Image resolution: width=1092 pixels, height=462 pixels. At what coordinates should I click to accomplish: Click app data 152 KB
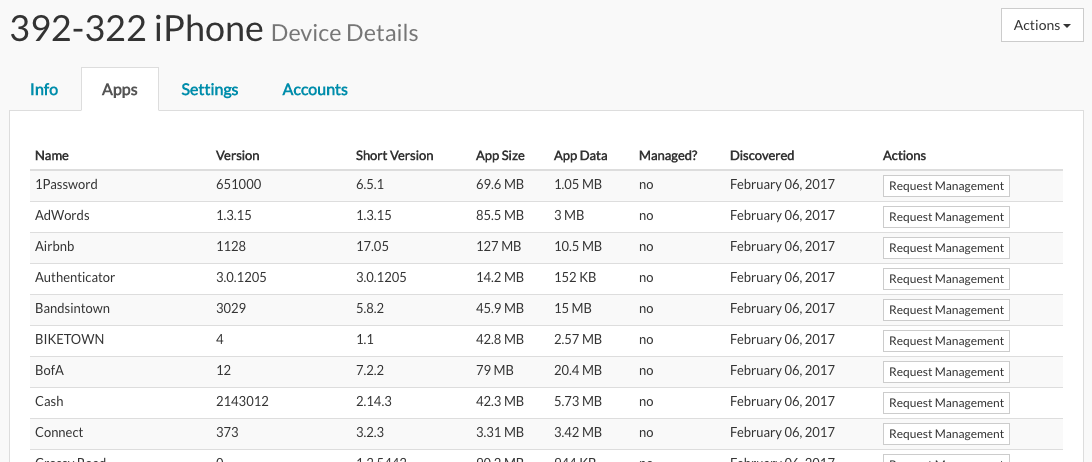coord(575,277)
